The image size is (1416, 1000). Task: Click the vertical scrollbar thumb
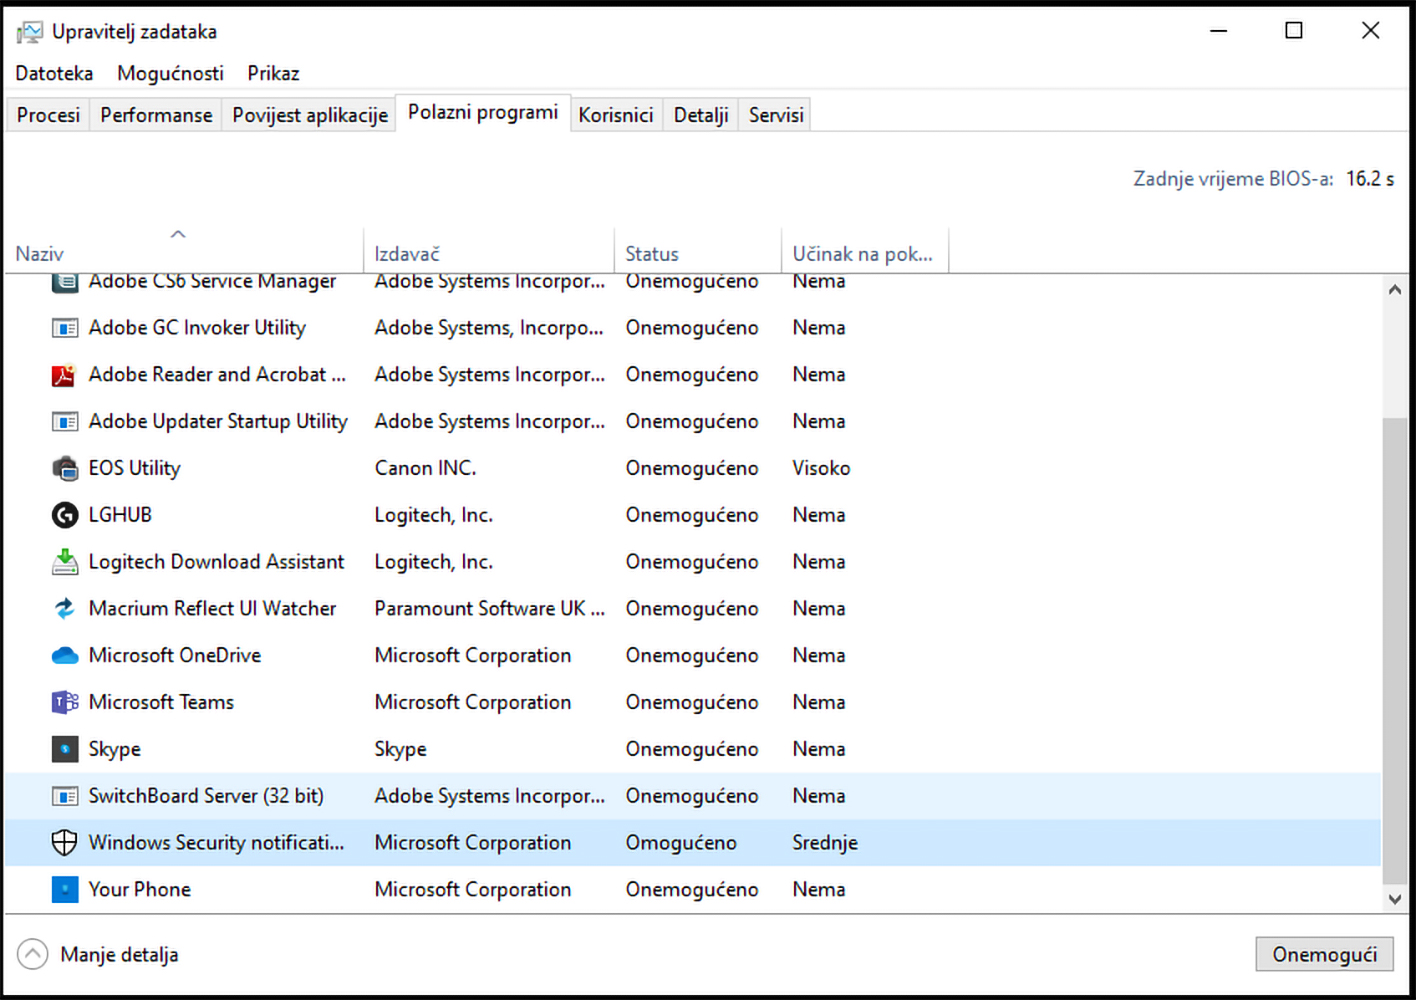pos(1395,650)
